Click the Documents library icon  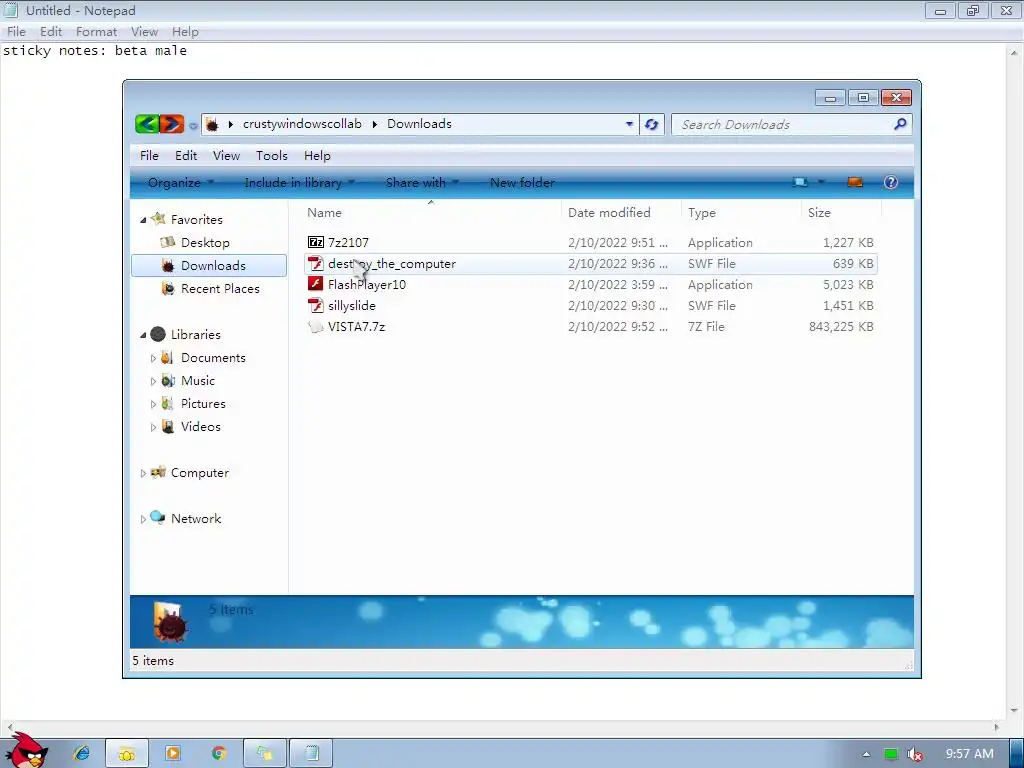tap(168, 357)
